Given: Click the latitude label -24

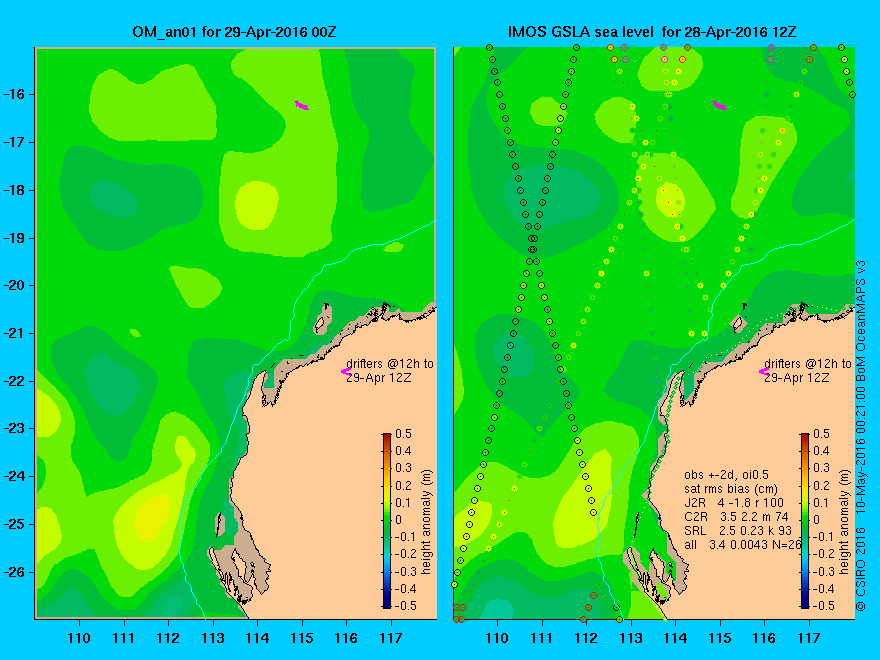Looking at the screenshot, I should click(15, 476).
